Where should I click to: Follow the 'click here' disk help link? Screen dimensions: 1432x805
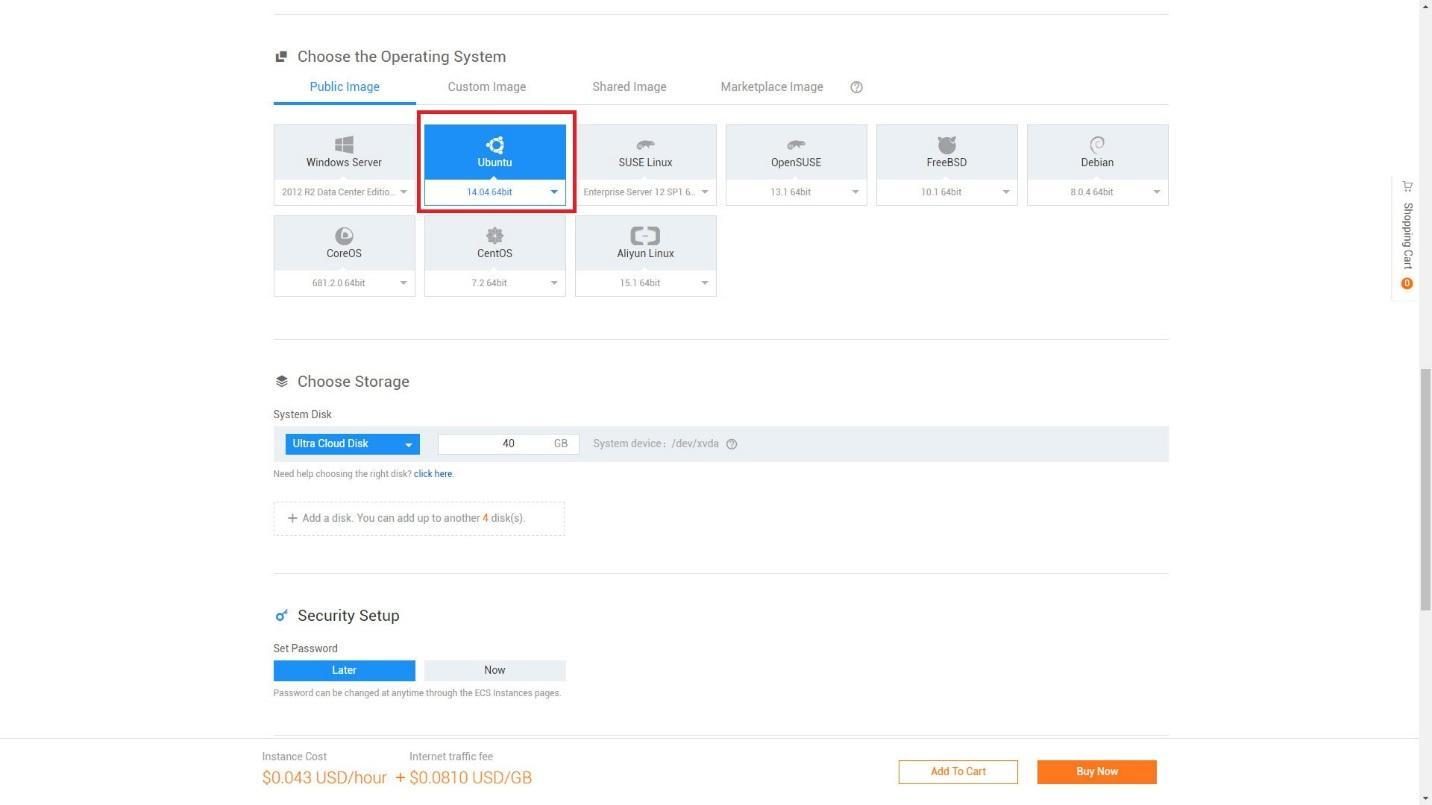[x=433, y=474]
